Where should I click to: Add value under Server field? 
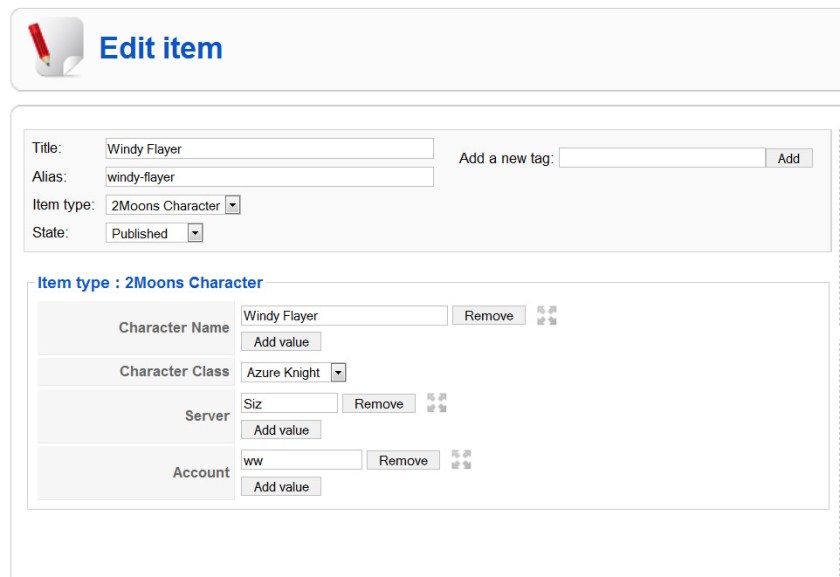tap(281, 430)
